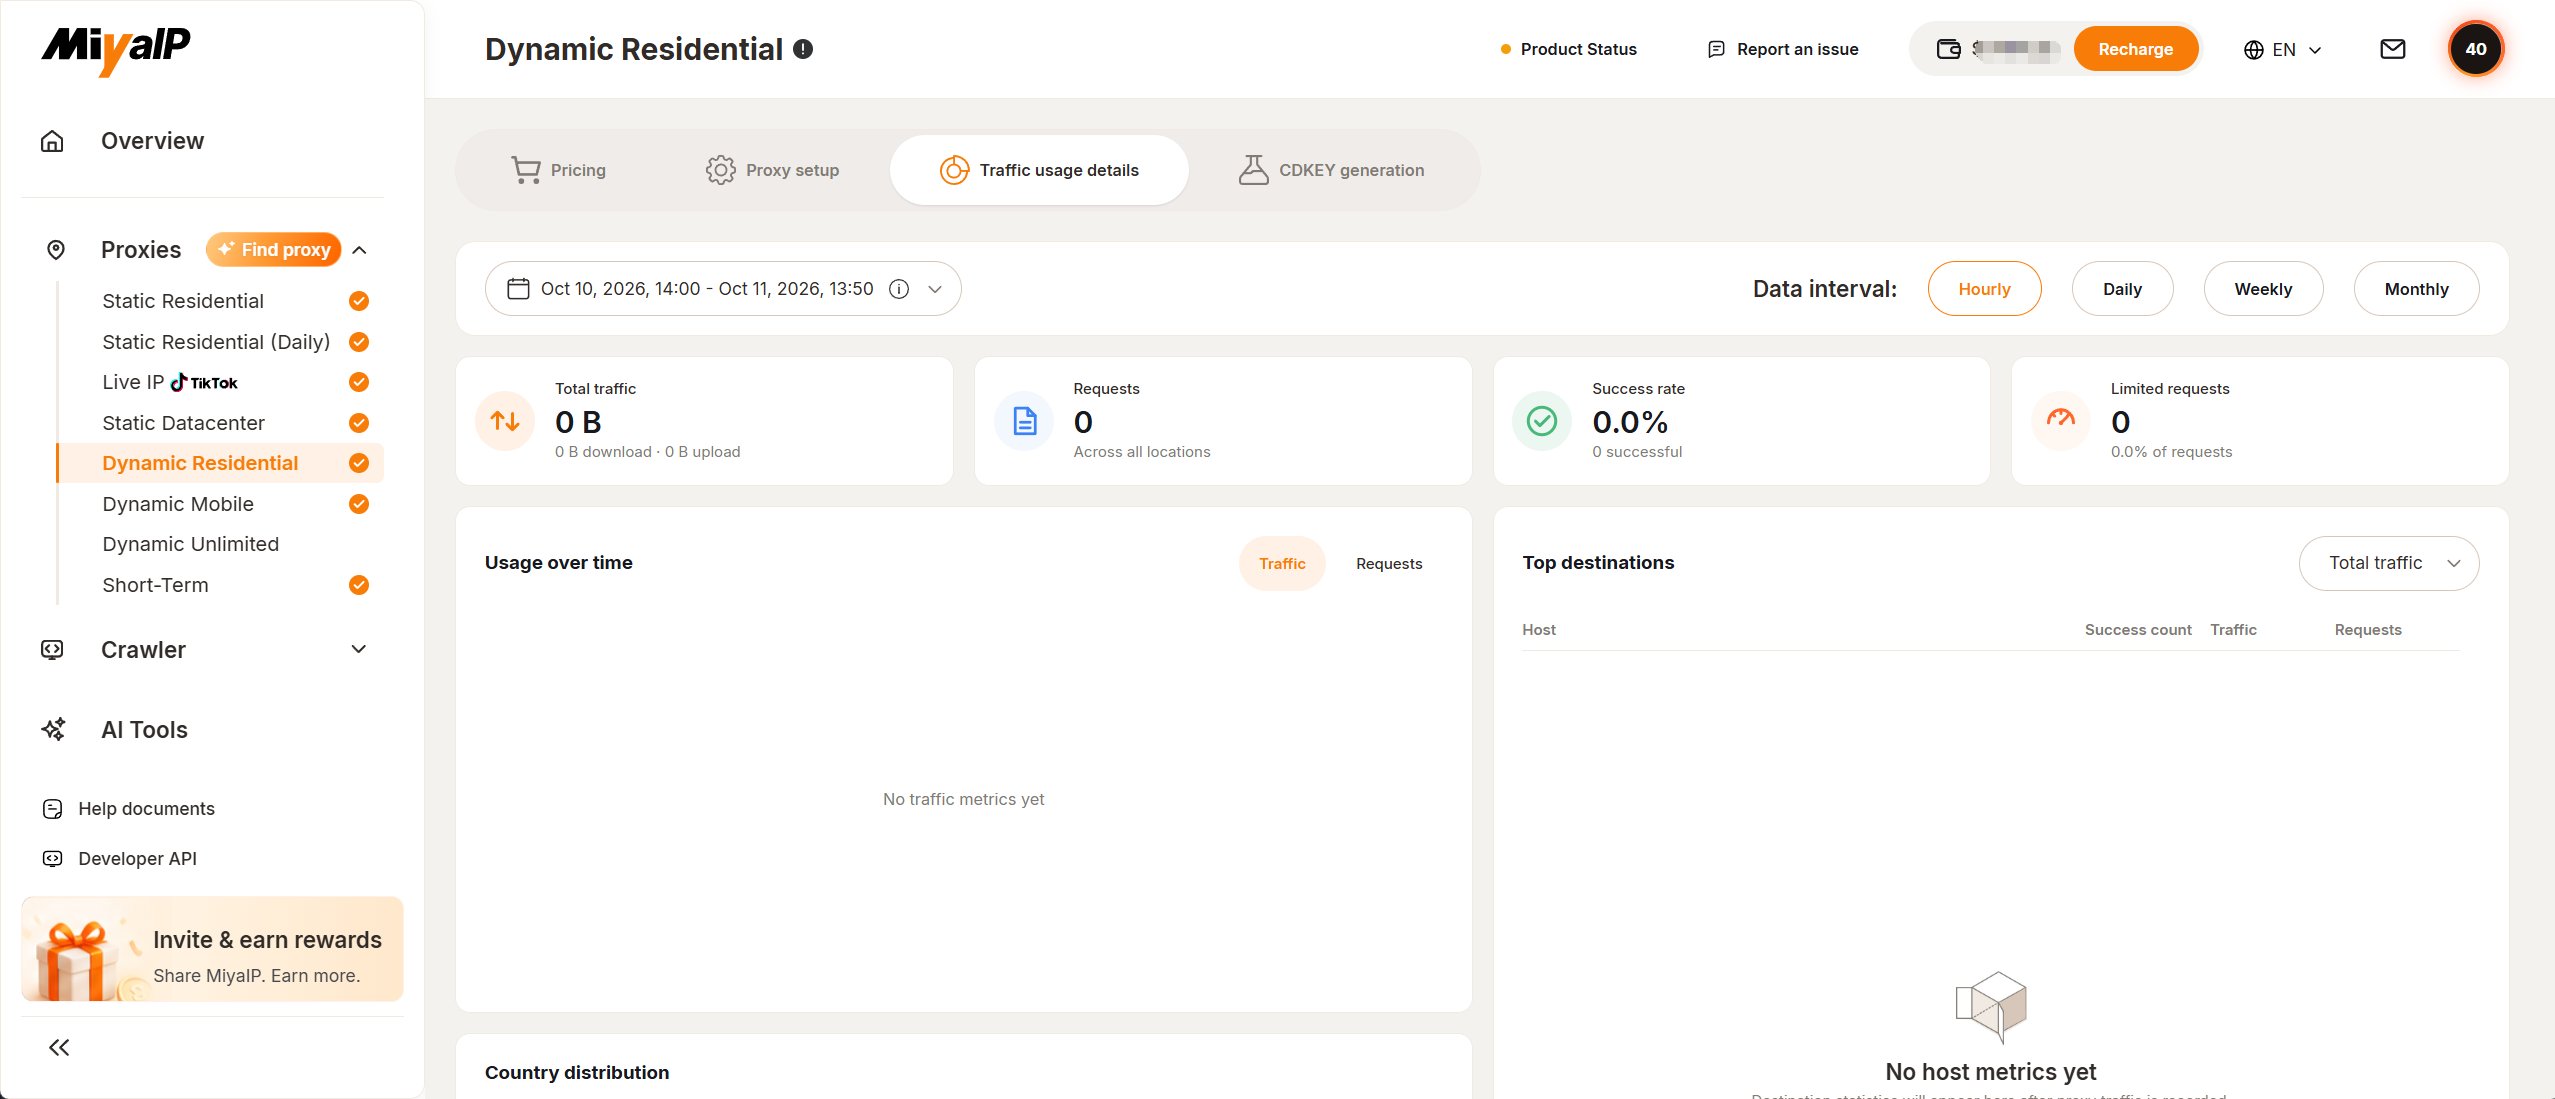This screenshot has width=2555, height=1099.
Task: Open Traffic usage details tab
Action: [1039, 170]
